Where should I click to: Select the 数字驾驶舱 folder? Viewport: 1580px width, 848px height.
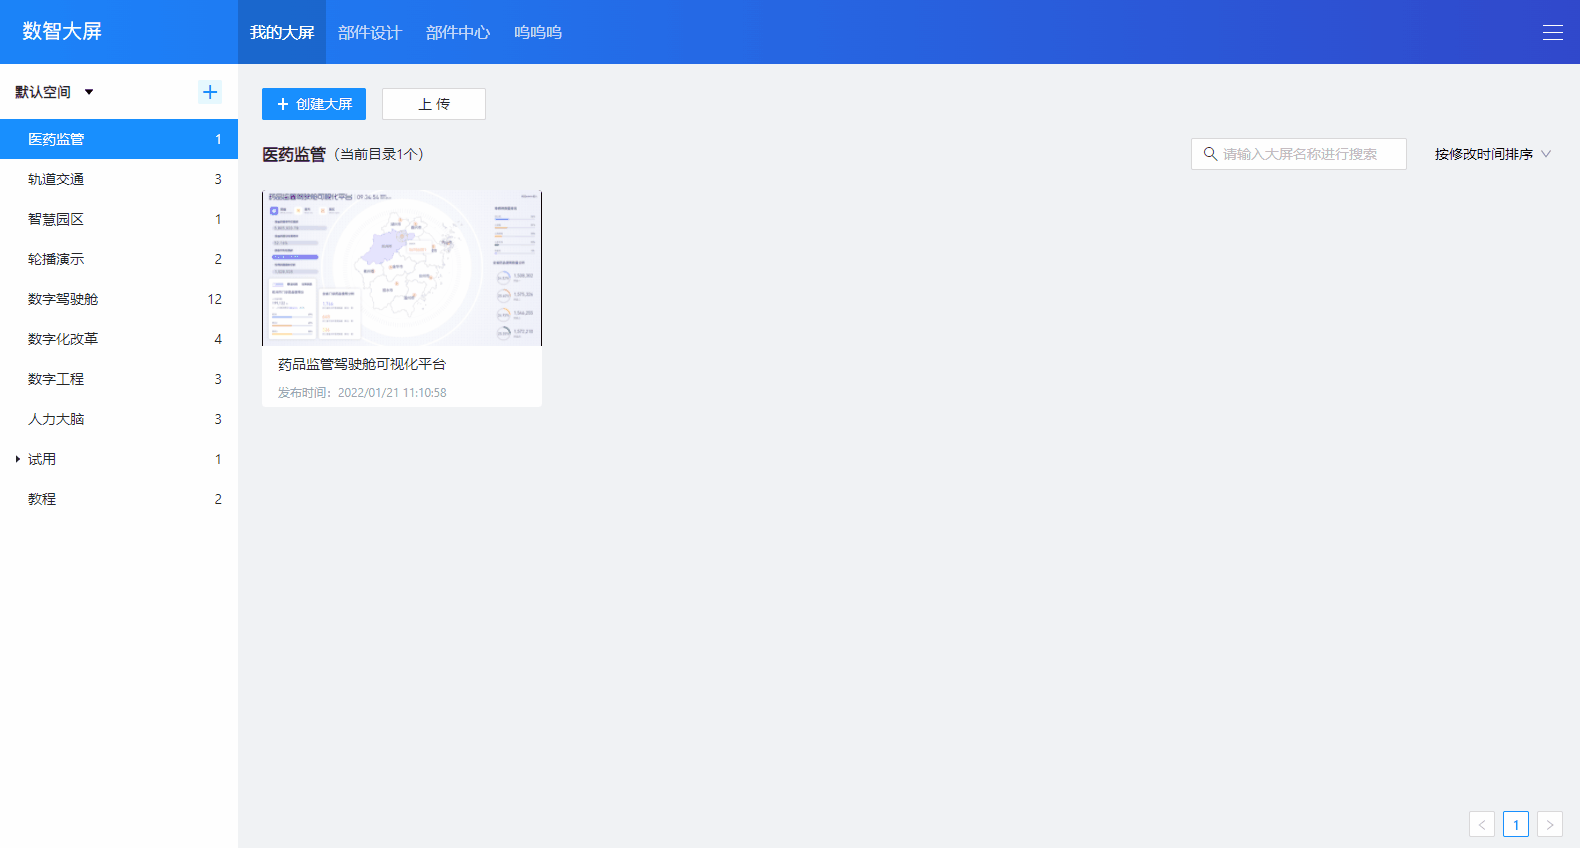[63, 299]
